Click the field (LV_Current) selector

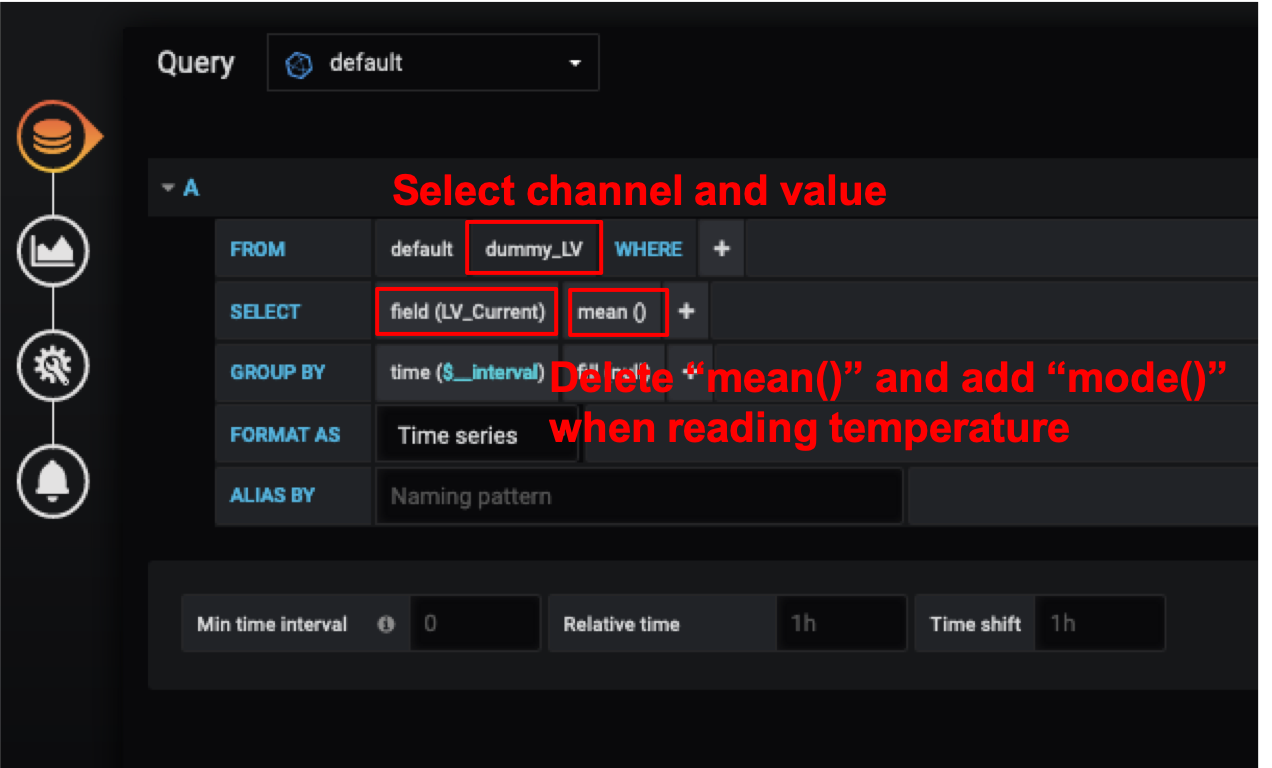[467, 312]
